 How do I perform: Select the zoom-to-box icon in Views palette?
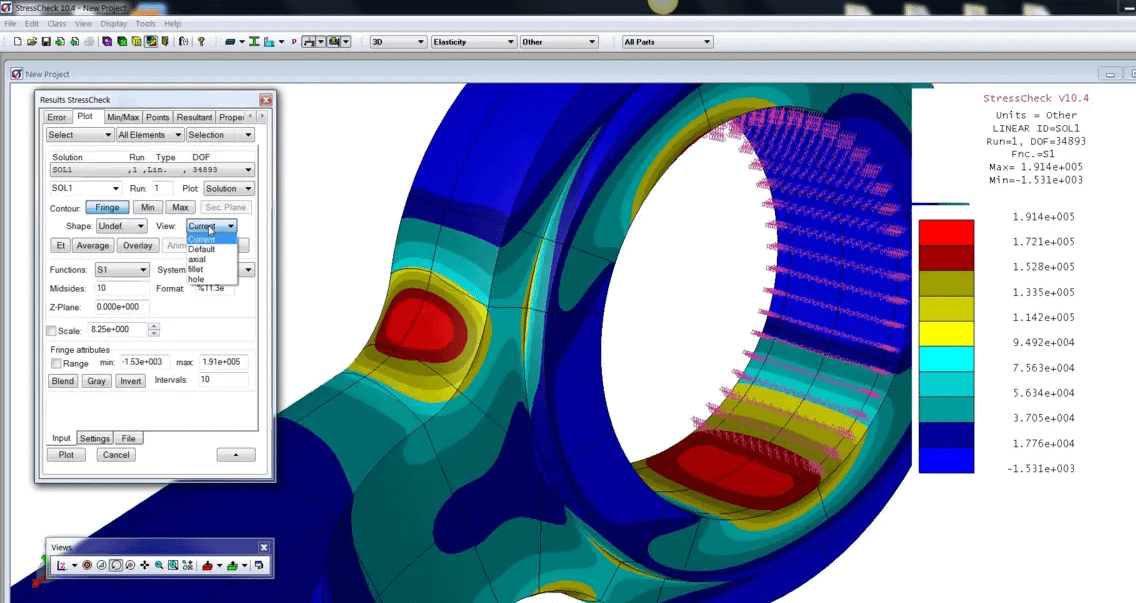173,567
